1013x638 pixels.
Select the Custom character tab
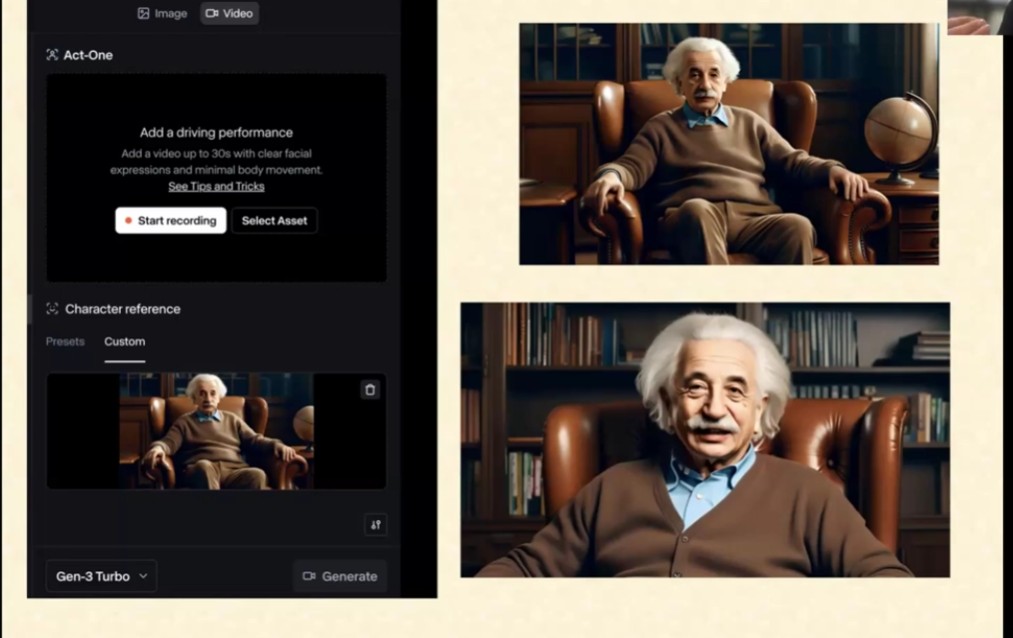pos(125,342)
